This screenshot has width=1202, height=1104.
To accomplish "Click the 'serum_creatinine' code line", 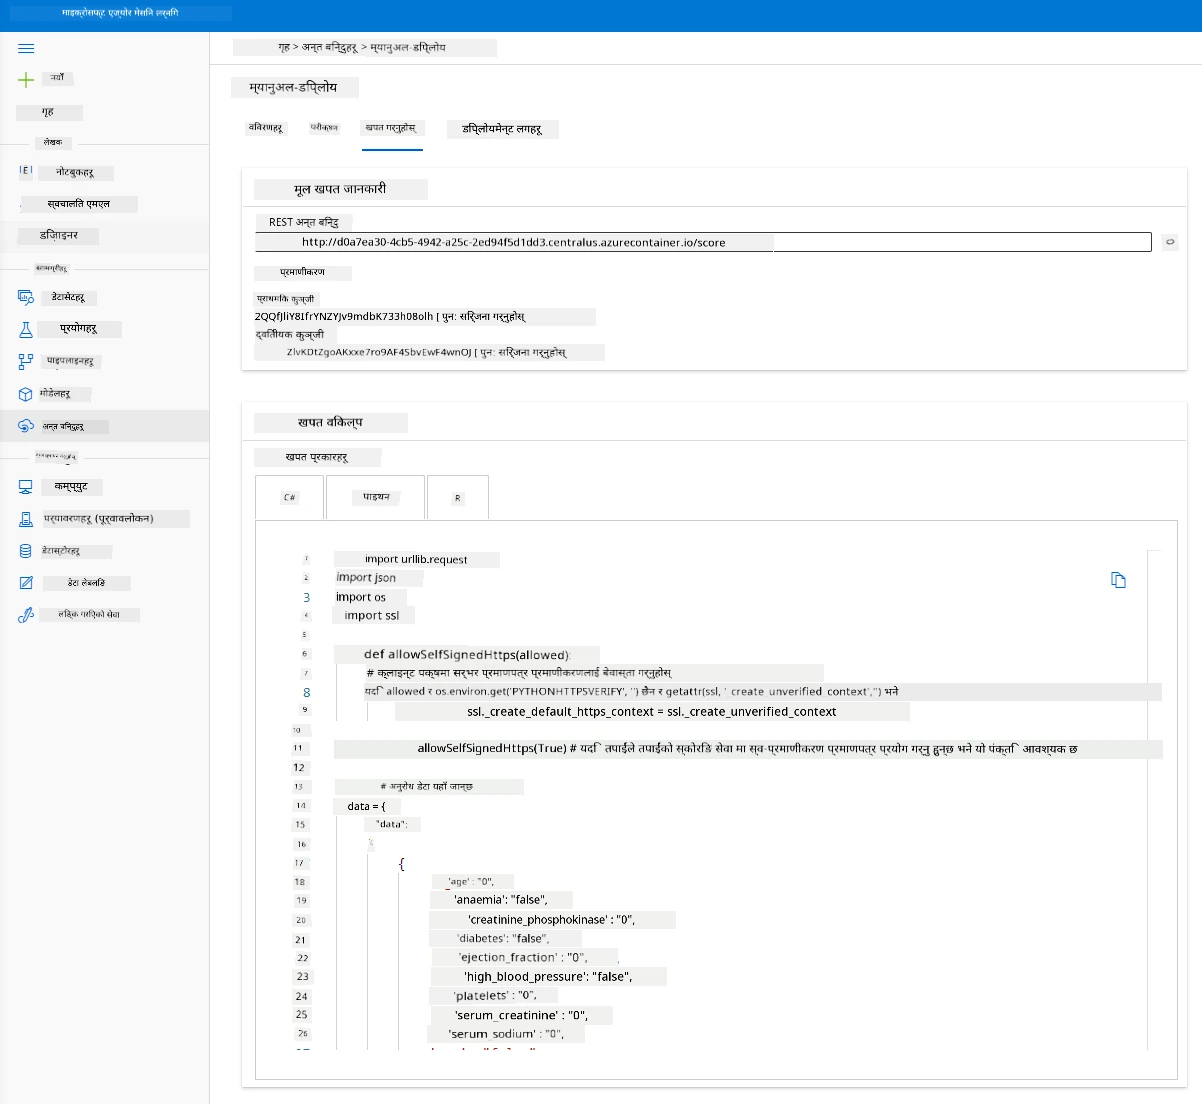I will point(521,1015).
